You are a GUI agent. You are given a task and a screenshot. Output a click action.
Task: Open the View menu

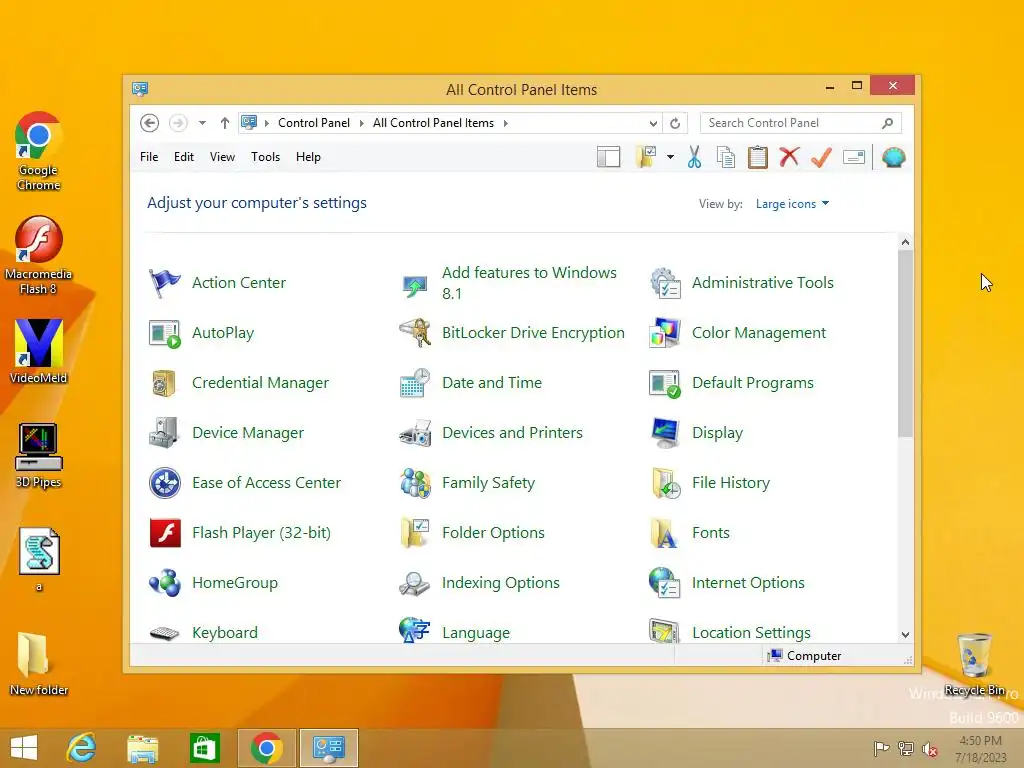(x=222, y=157)
